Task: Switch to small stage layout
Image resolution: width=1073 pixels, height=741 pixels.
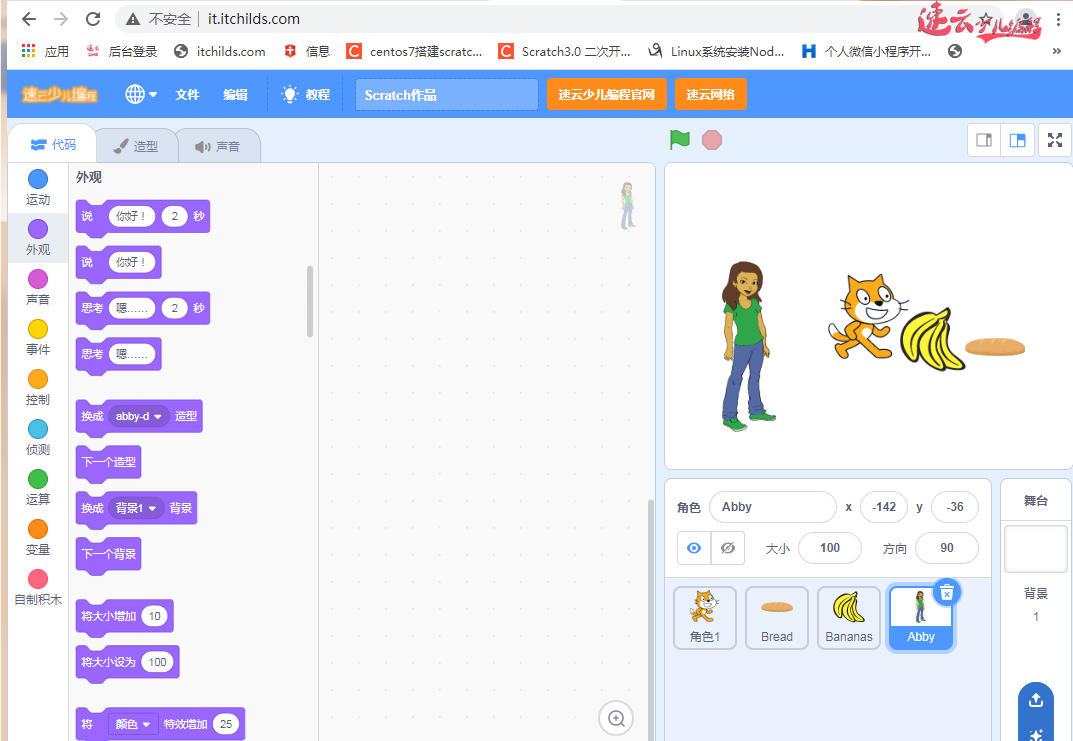Action: 984,141
